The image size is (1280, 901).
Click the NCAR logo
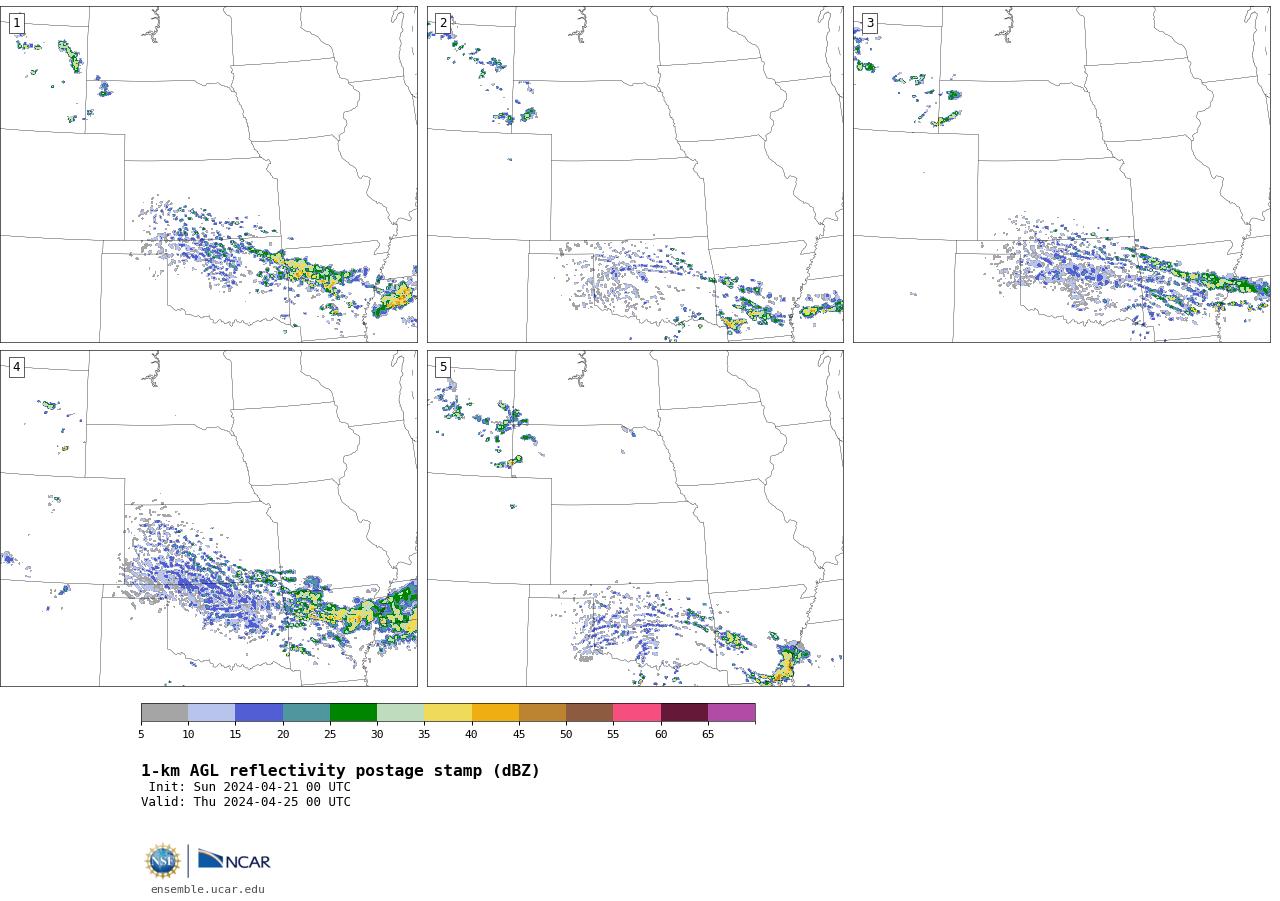pos(234,860)
